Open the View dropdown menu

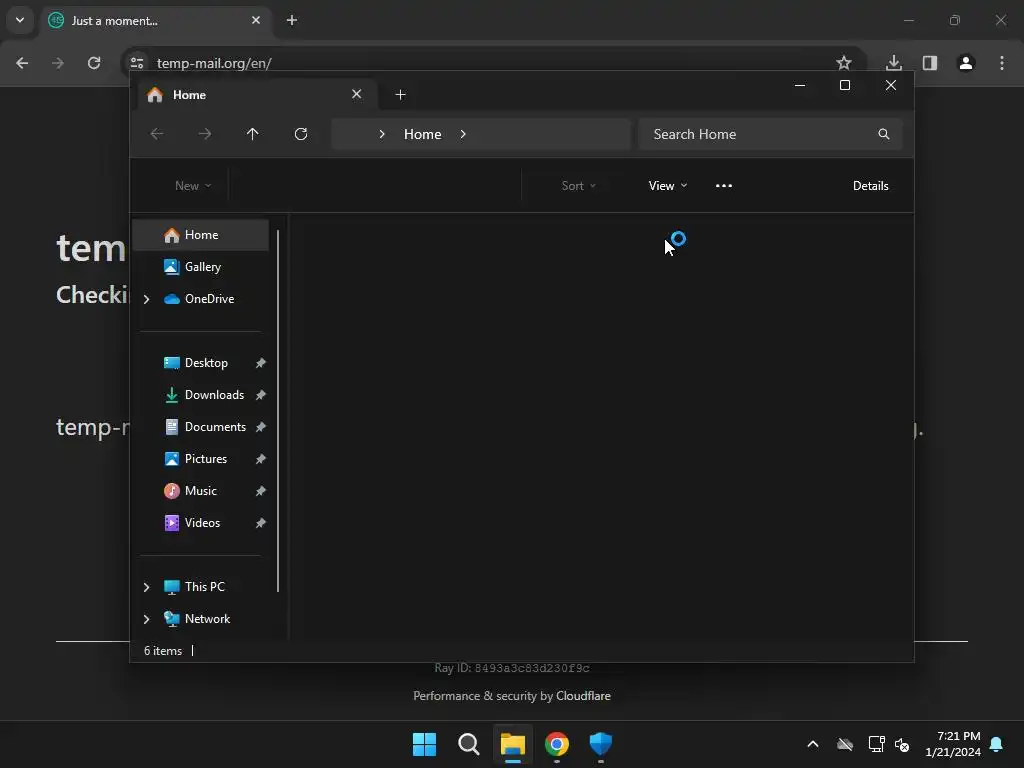coord(667,185)
